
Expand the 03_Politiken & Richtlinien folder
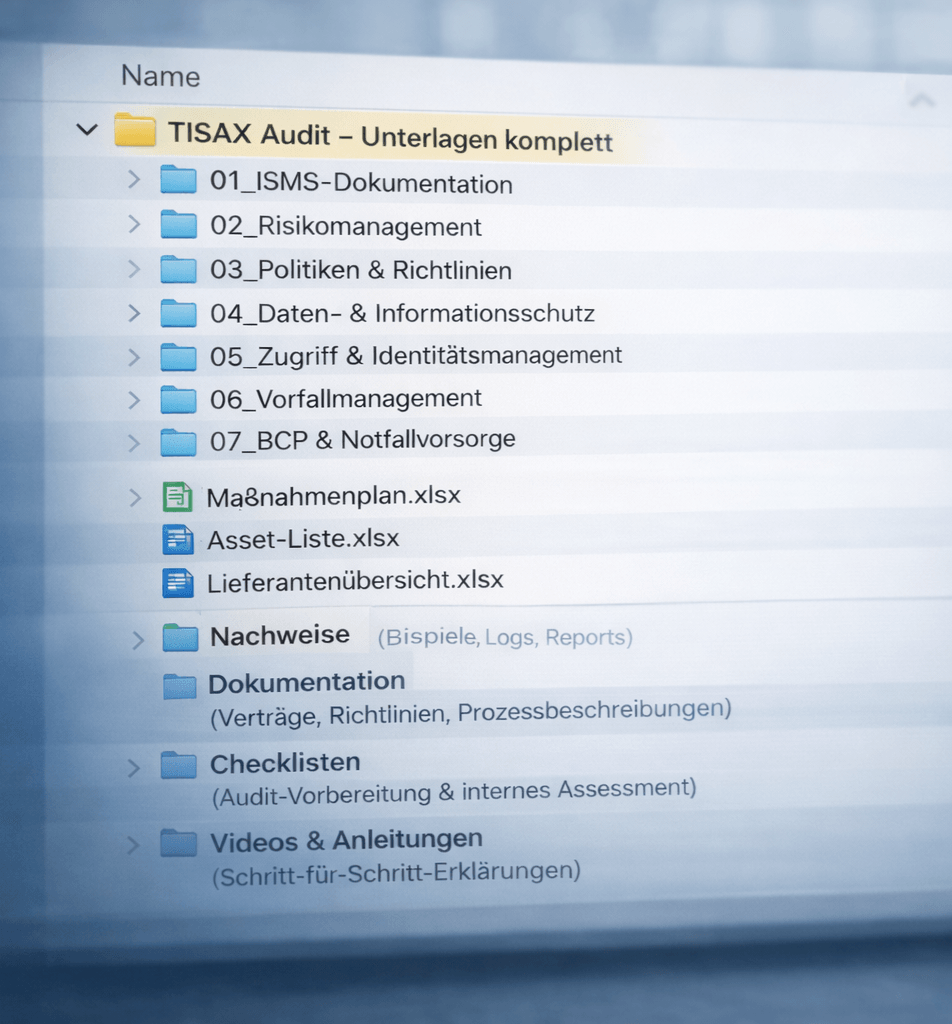[x=134, y=268]
